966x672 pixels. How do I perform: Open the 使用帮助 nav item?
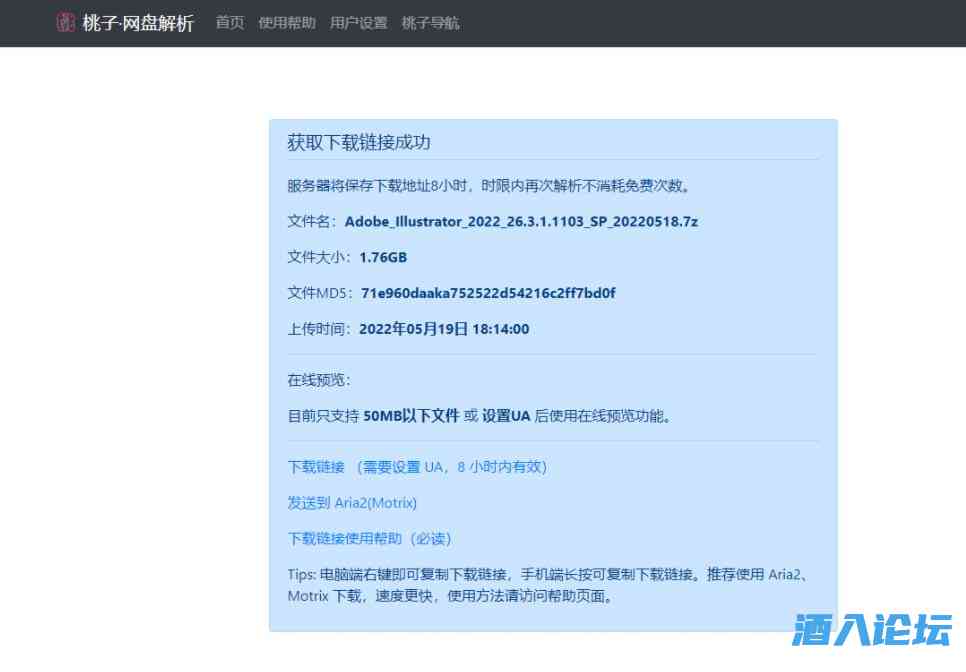point(287,23)
